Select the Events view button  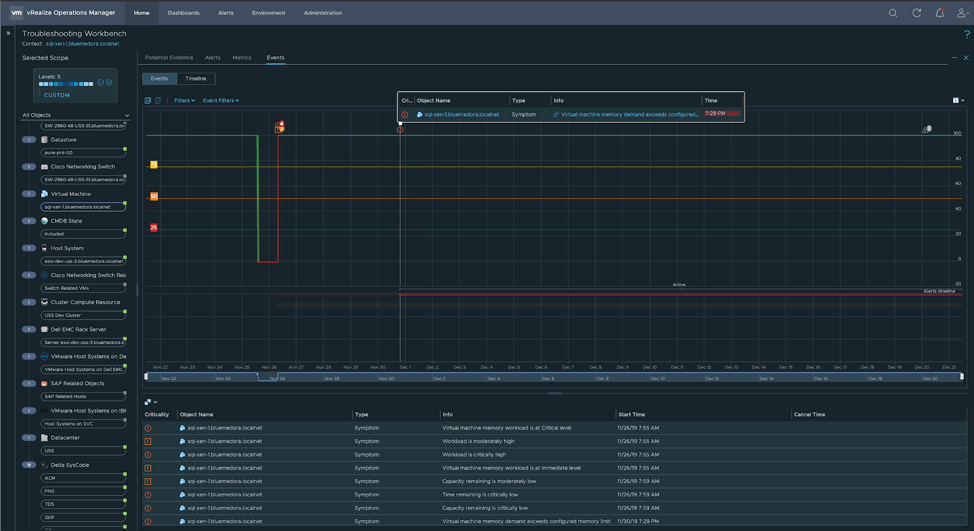click(159, 78)
